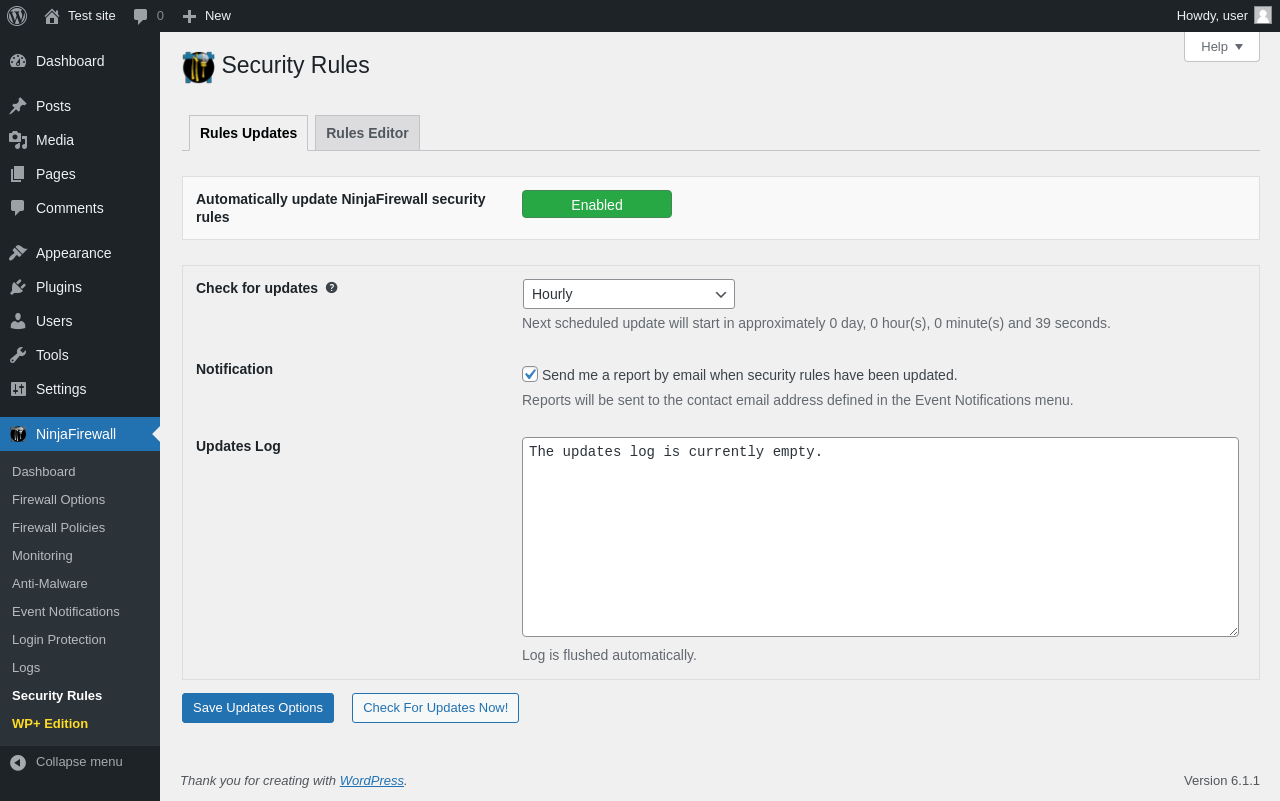This screenshot has height=801, width=1280.
Task: Open Firewall Policies submenu item
Action: (58, 527)
